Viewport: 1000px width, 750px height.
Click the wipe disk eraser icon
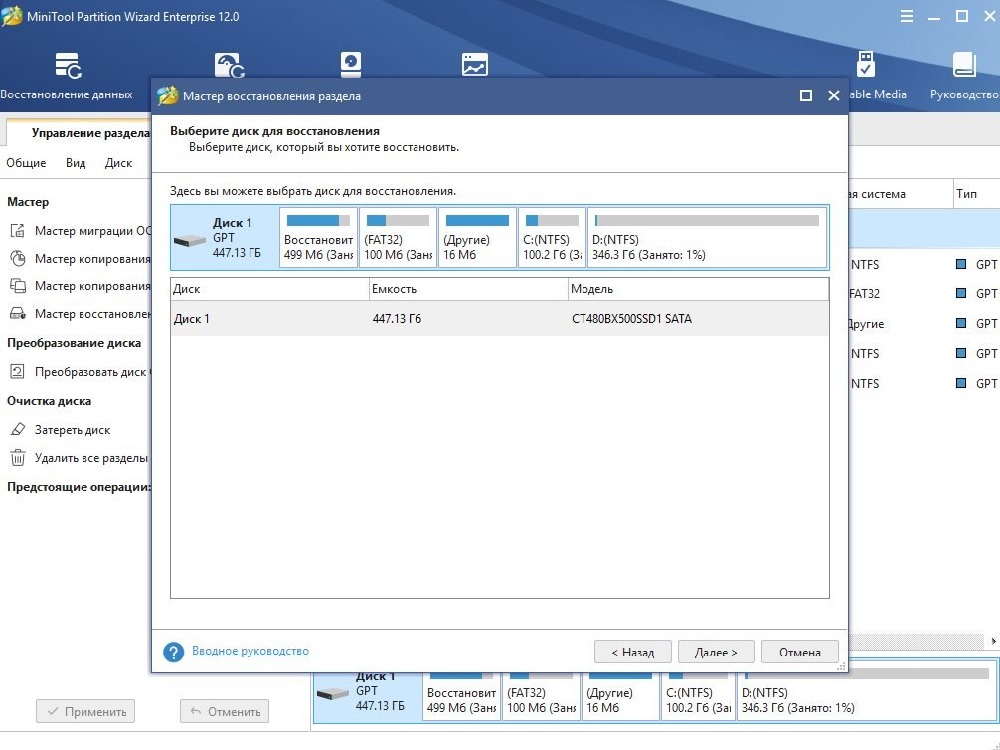click(18, 429)
